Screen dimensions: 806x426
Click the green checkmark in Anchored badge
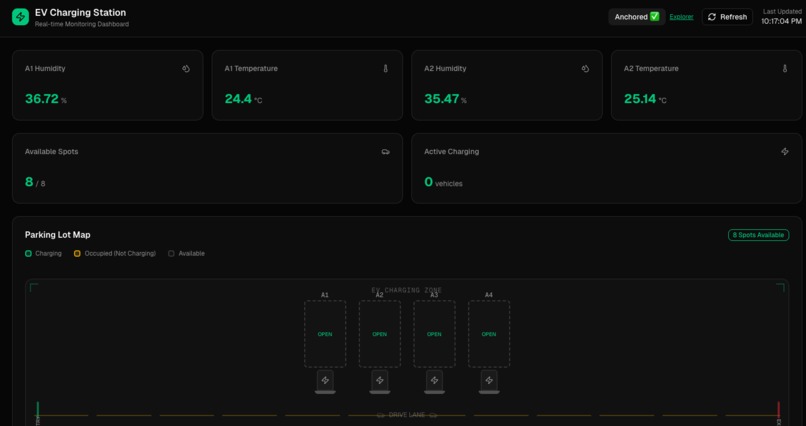pyautogui.click(x=654, y=16)
